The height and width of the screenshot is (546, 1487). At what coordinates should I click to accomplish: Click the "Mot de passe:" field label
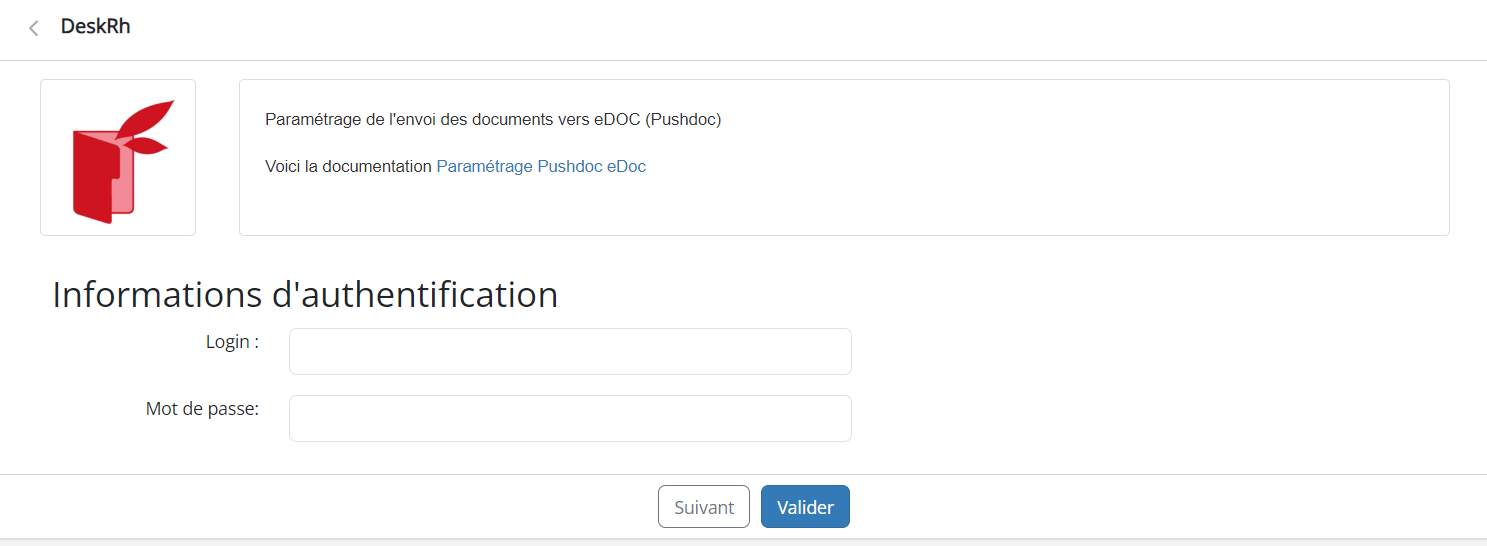pos(202,408)
